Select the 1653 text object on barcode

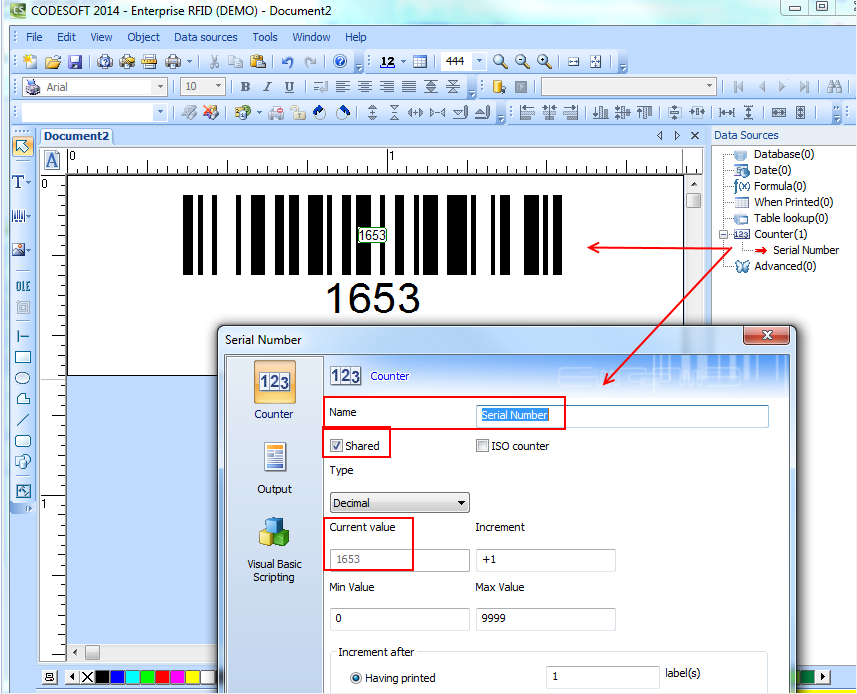[372, 236]
